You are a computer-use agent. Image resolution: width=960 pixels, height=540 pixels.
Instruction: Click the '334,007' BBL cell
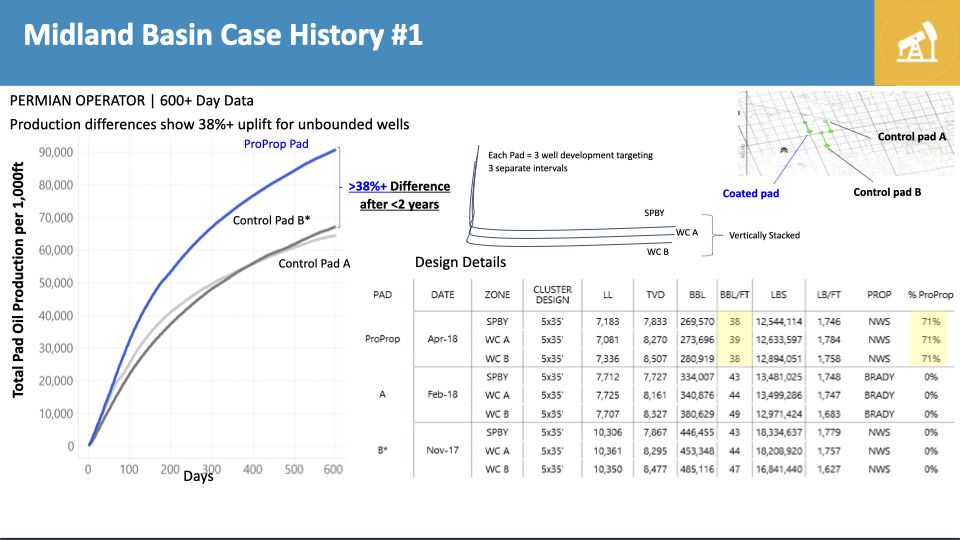coord(697,377)
